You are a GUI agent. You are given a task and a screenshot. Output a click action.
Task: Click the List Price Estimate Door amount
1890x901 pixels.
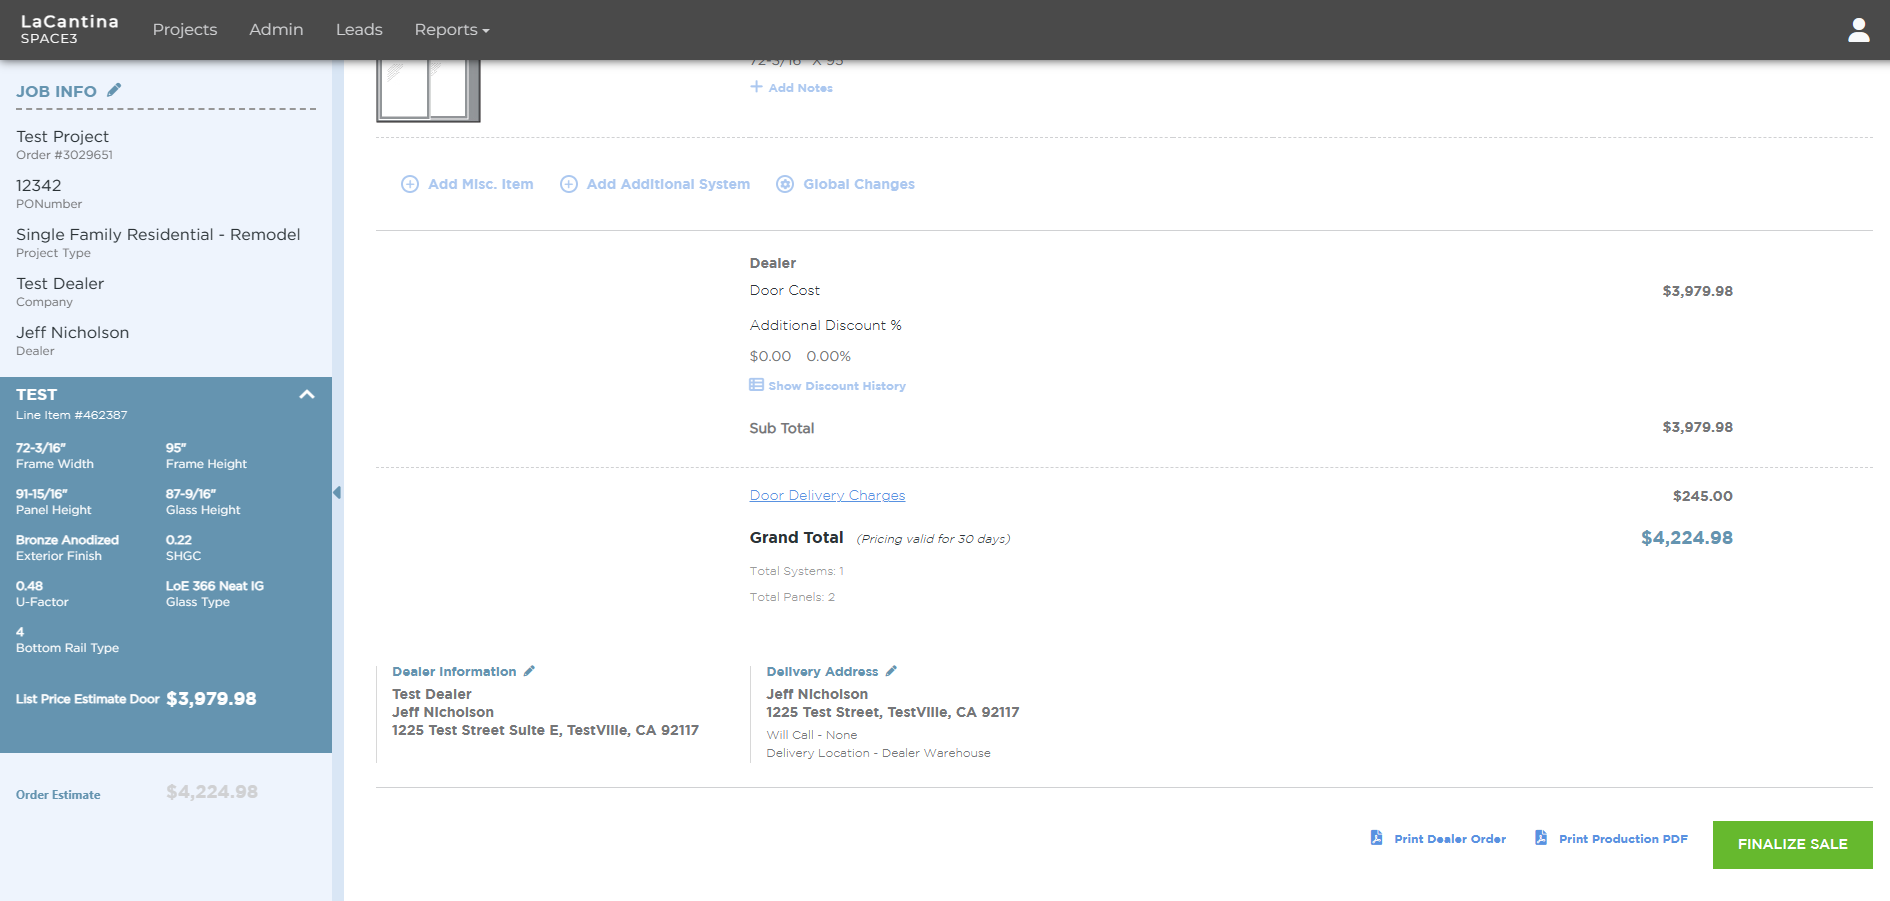pos(211,699)
